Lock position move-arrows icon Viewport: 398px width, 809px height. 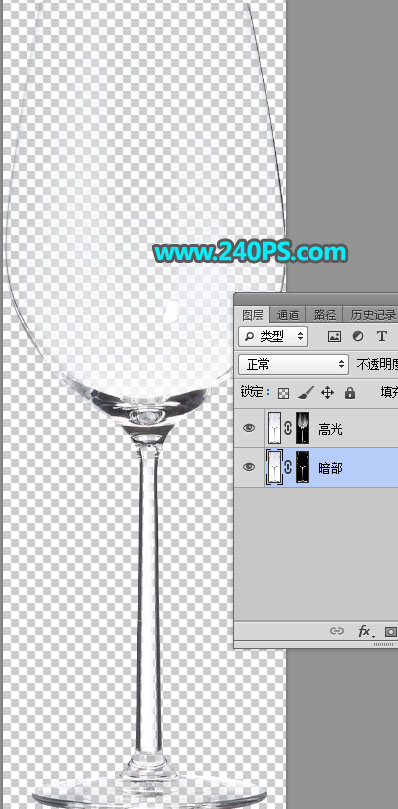point(327,393)
